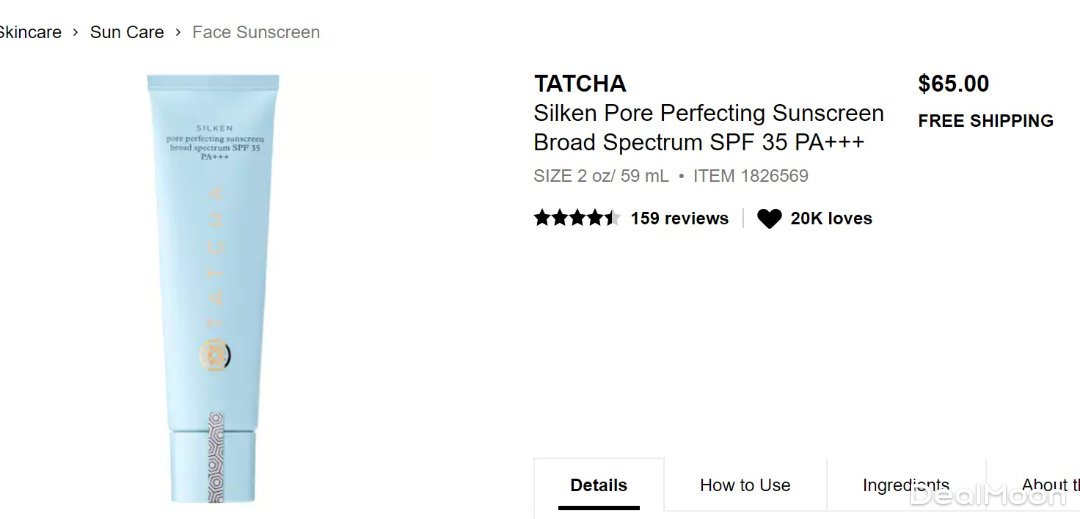The width and height of the screenshot is (1080, 519).
Task: Click the chevron after Skincare breadcrumb
Action: 75,32
